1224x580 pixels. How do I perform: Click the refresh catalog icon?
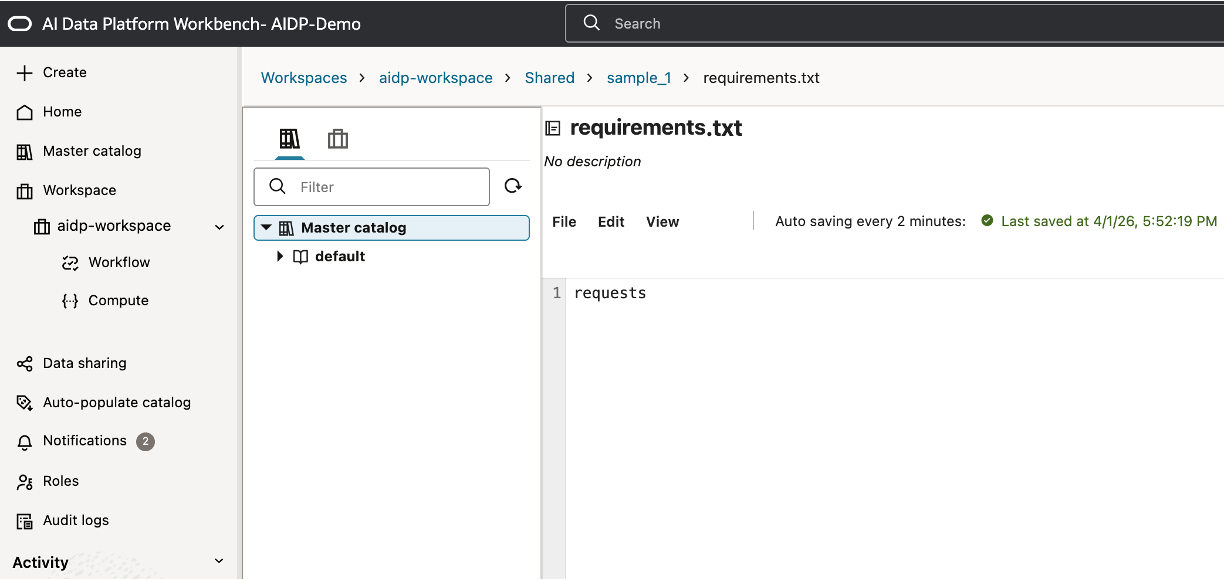coord(513,186)
